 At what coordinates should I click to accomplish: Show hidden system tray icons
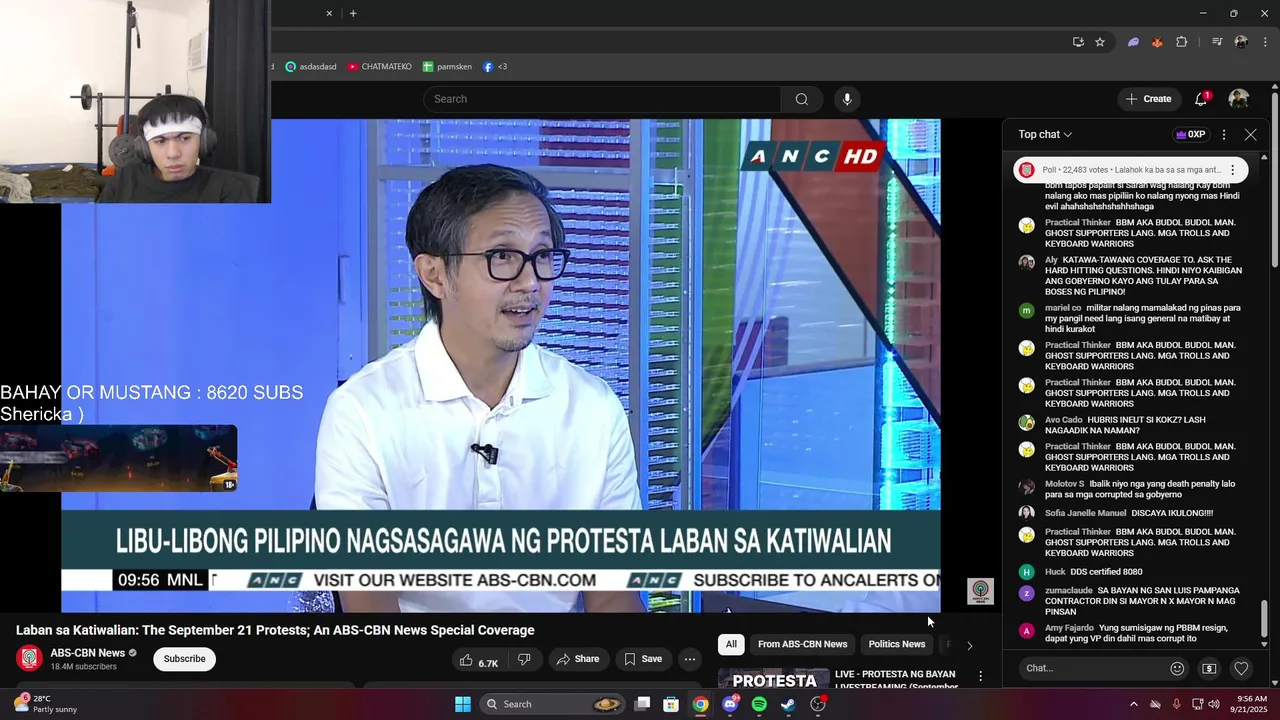click(x=1133, y=704)
